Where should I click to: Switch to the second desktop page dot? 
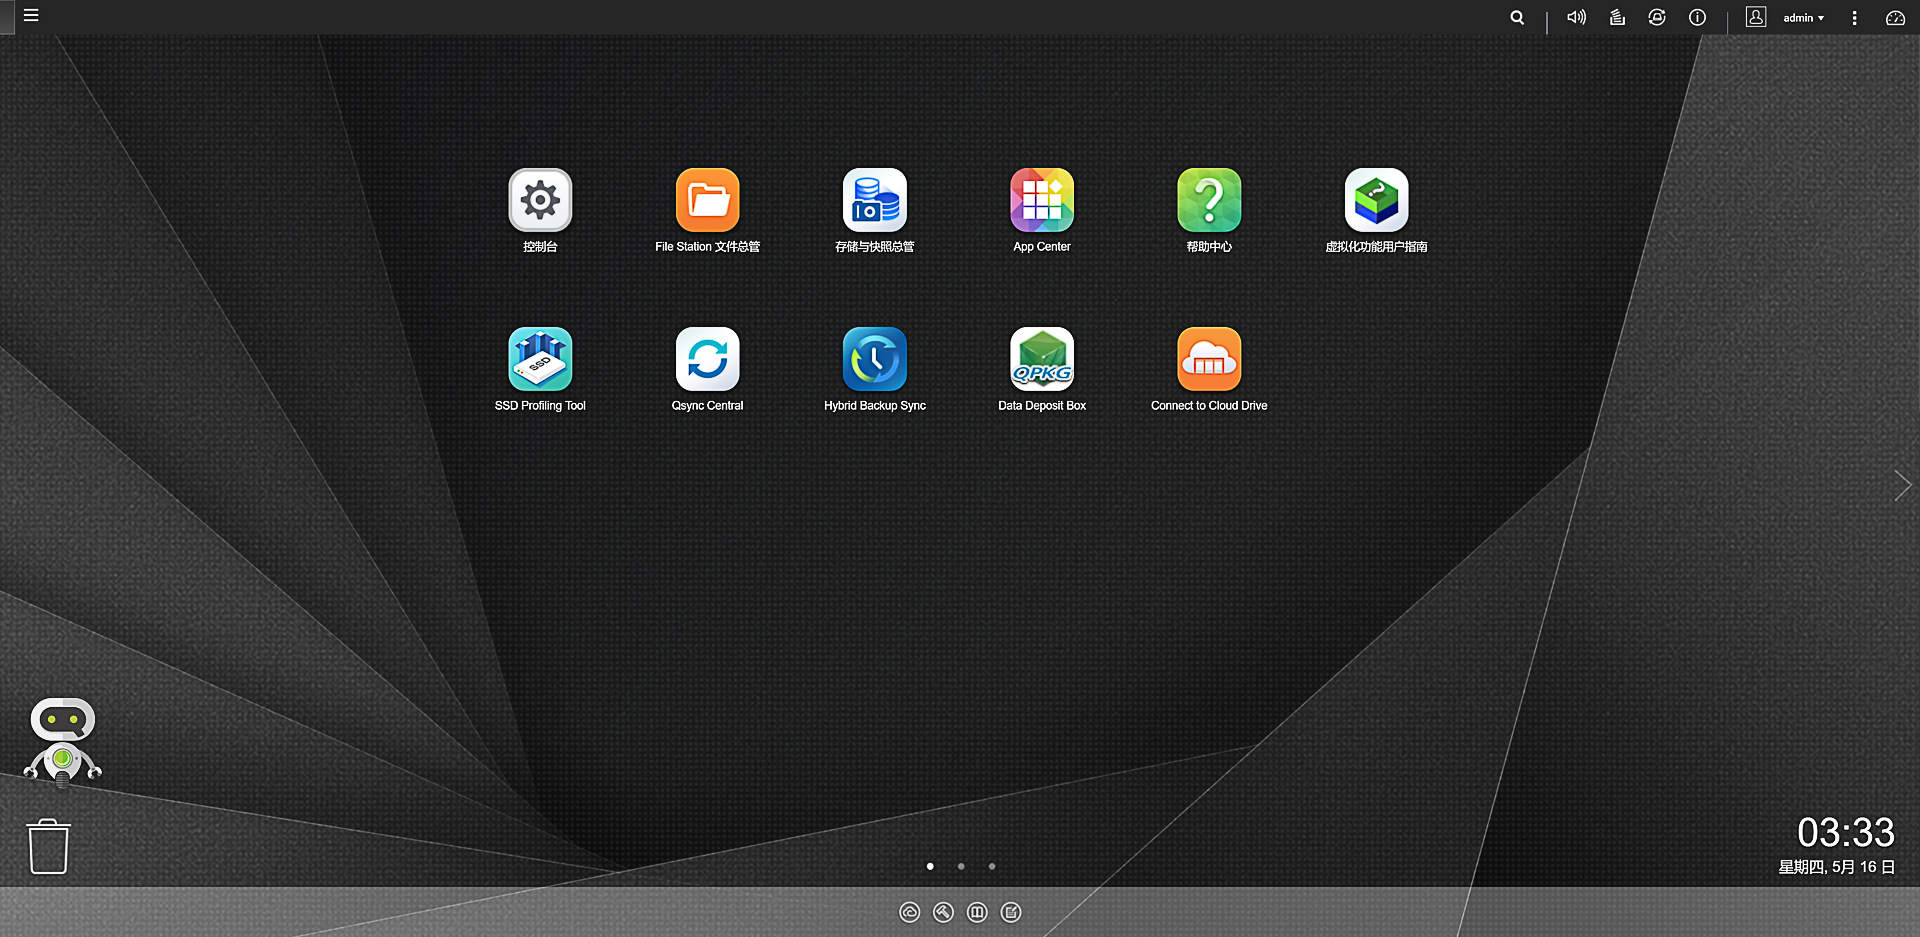tap(961, 866)
